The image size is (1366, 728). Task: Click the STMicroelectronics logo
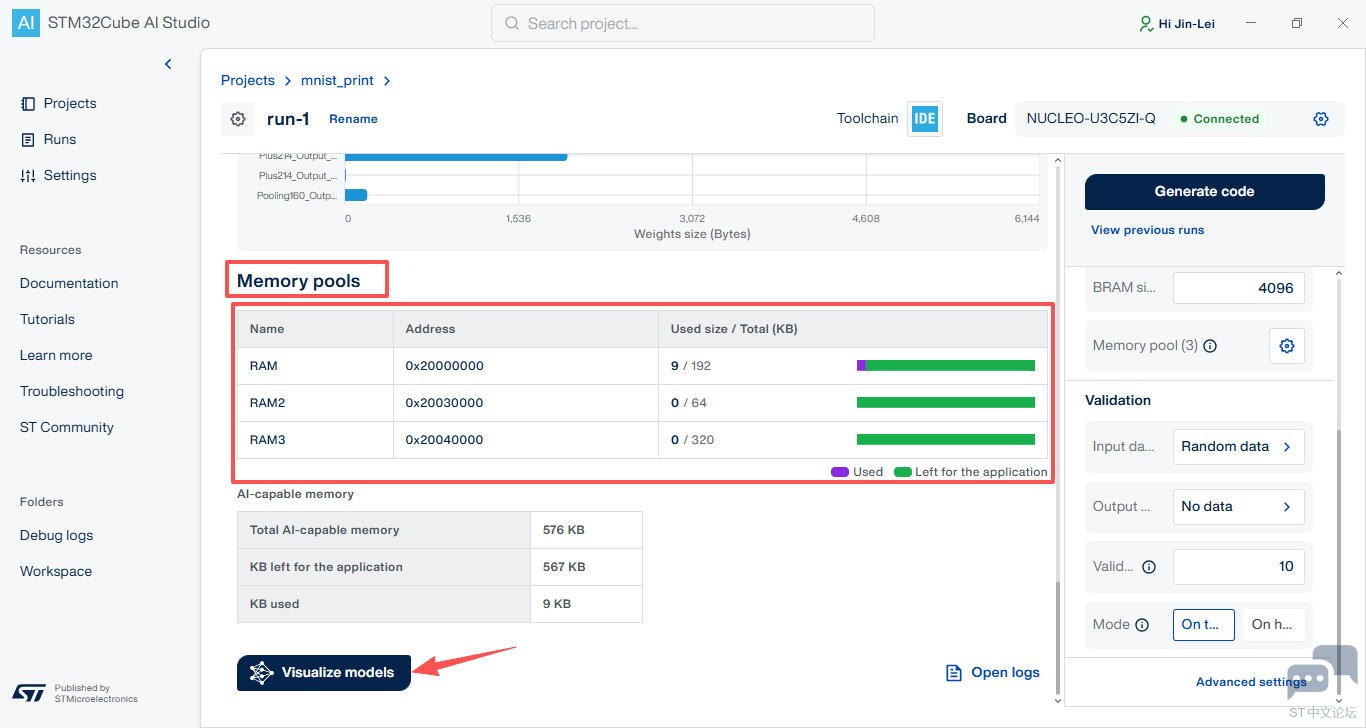tap(29, 693)
